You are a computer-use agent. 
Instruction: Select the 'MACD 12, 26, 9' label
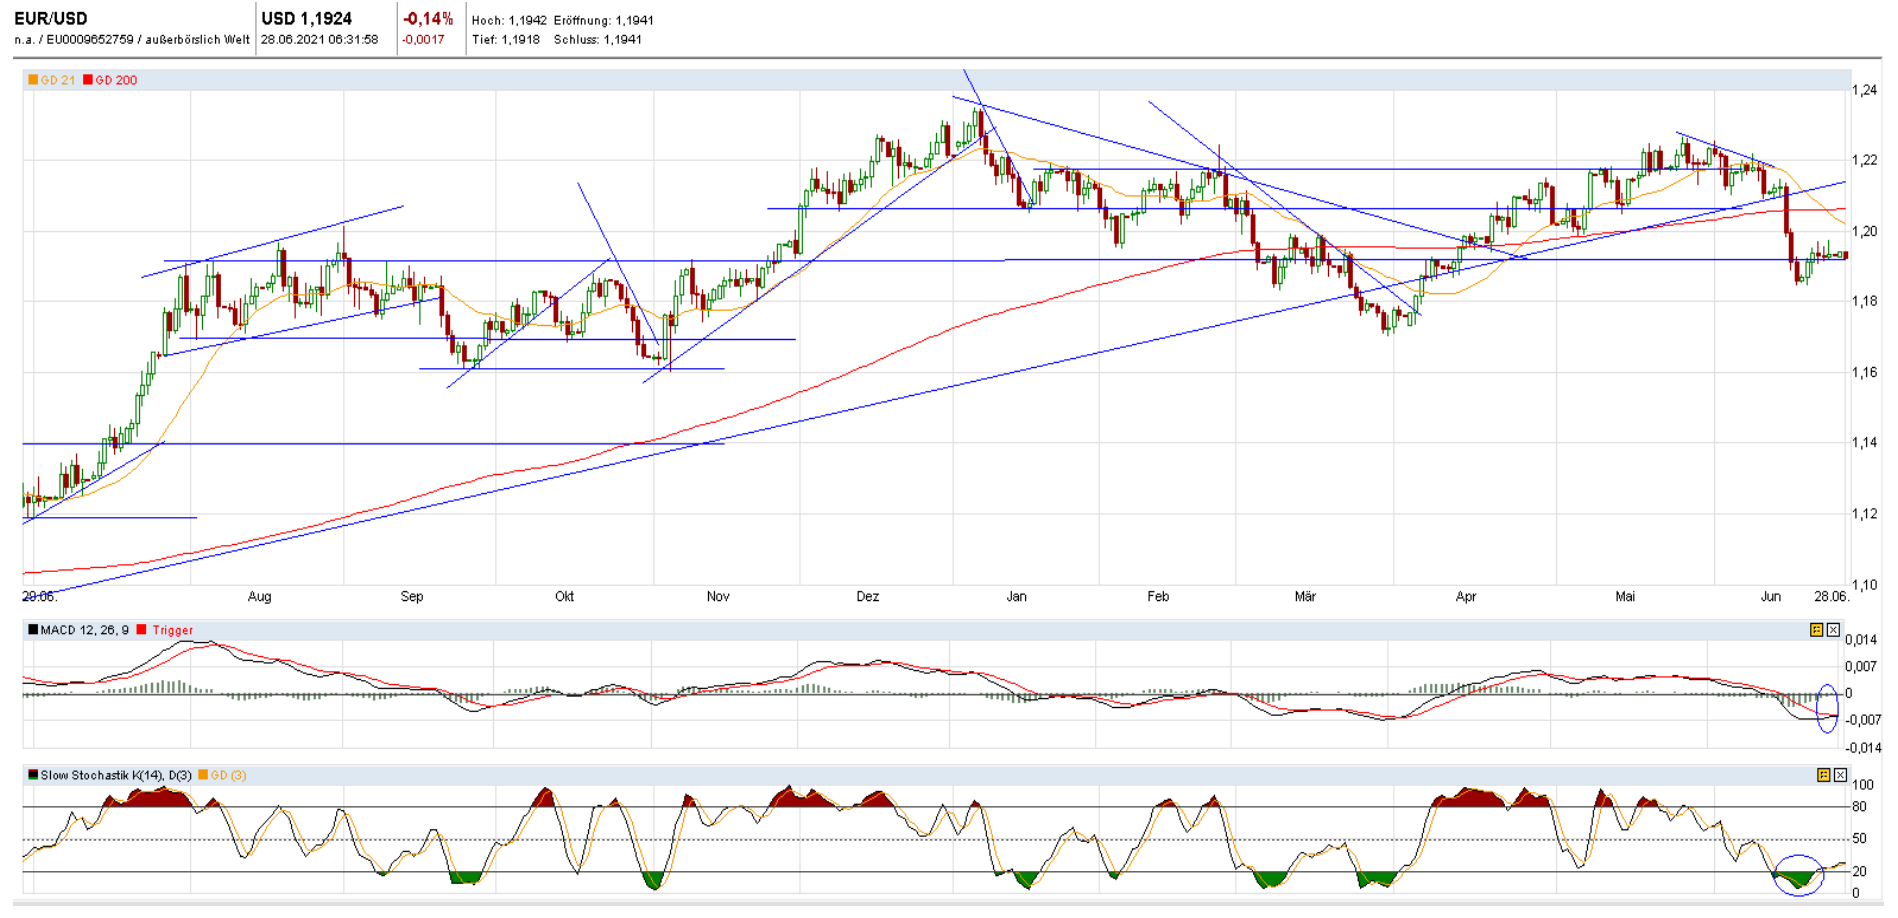click(x=85, y=630)
